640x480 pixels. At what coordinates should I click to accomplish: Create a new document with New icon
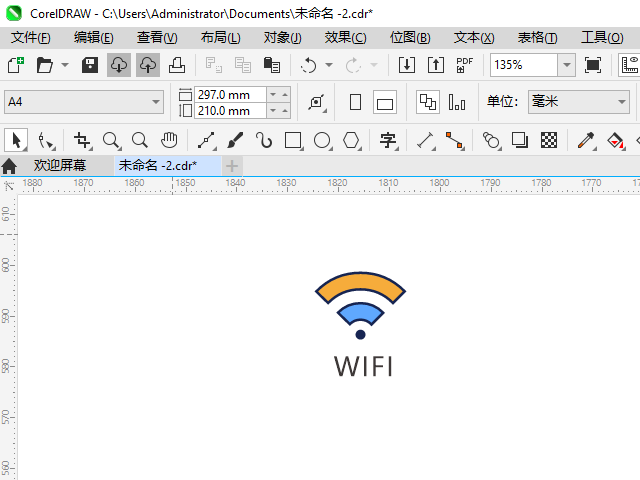coord(16,65)
